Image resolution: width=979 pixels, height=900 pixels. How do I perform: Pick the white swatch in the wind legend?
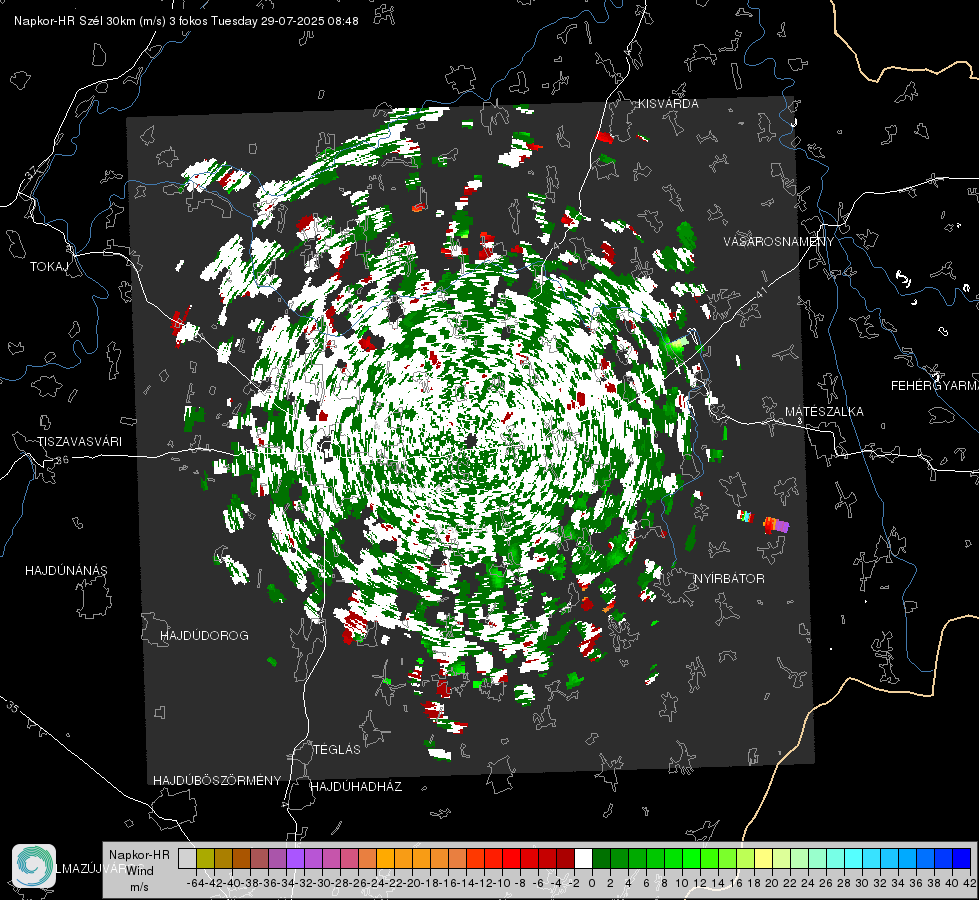tap(583, 858)
